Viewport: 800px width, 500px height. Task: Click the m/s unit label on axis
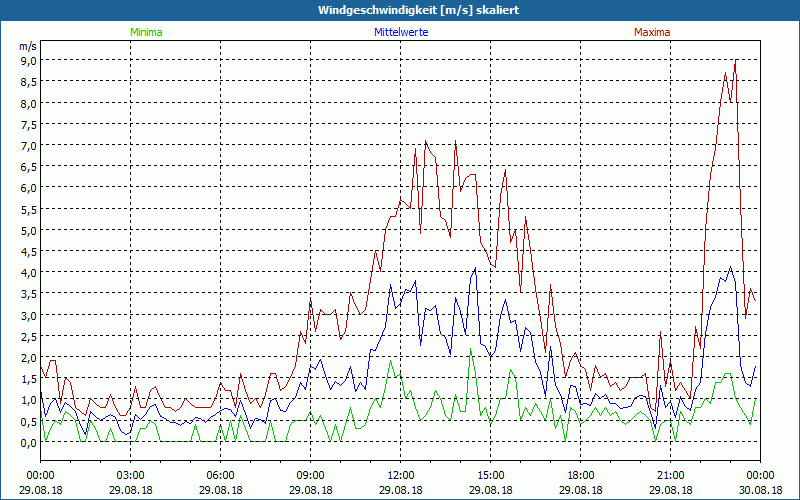click(28, 46)
